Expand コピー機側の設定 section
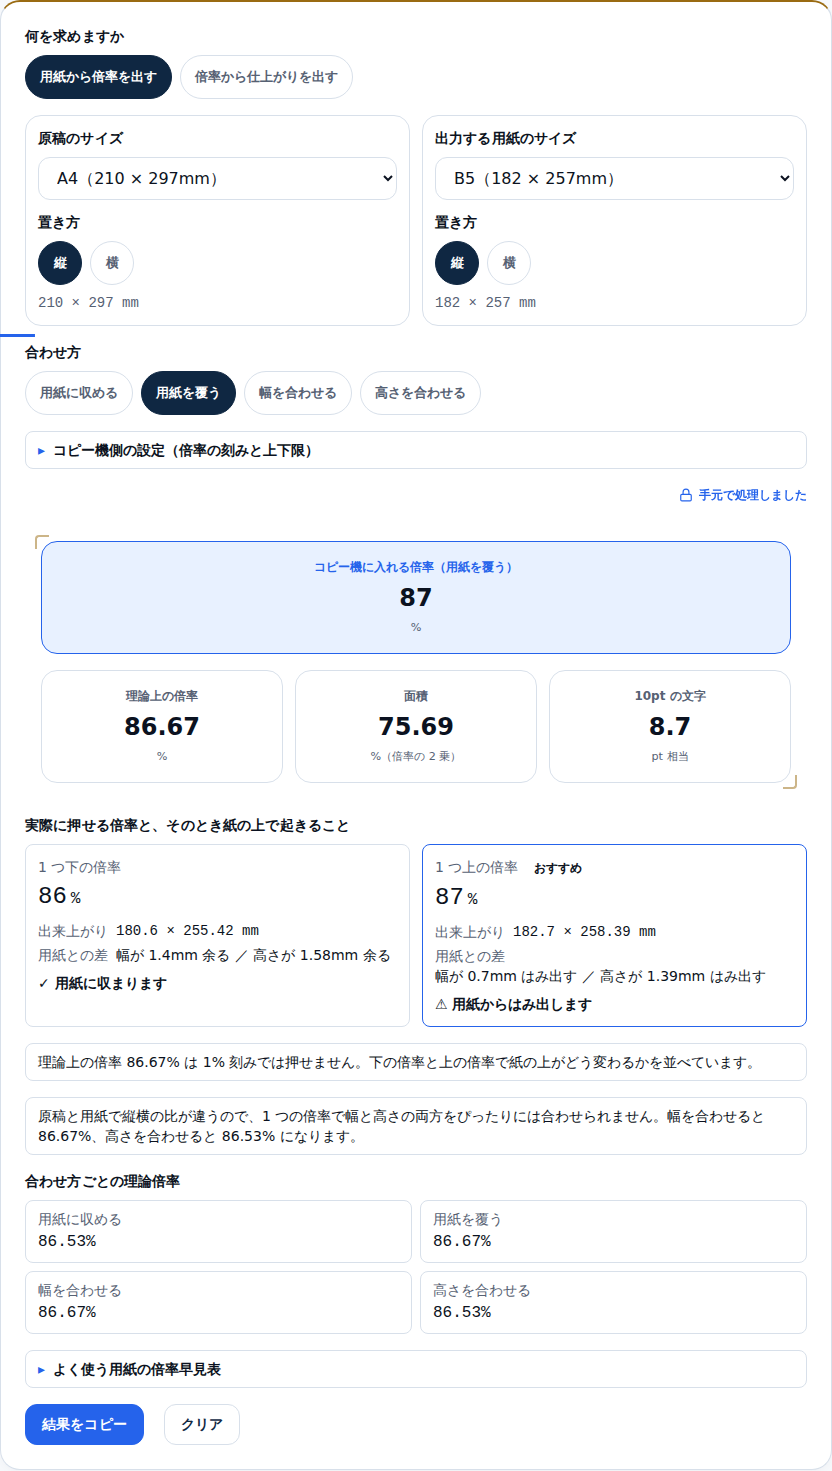This screenshot has width=832, height=1471. pos(416,450)
